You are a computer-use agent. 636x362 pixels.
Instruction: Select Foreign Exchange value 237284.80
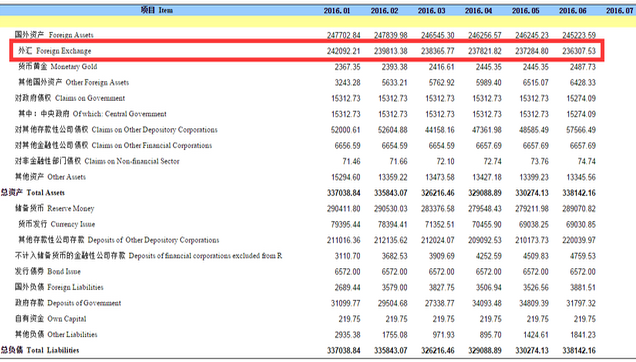531,51
